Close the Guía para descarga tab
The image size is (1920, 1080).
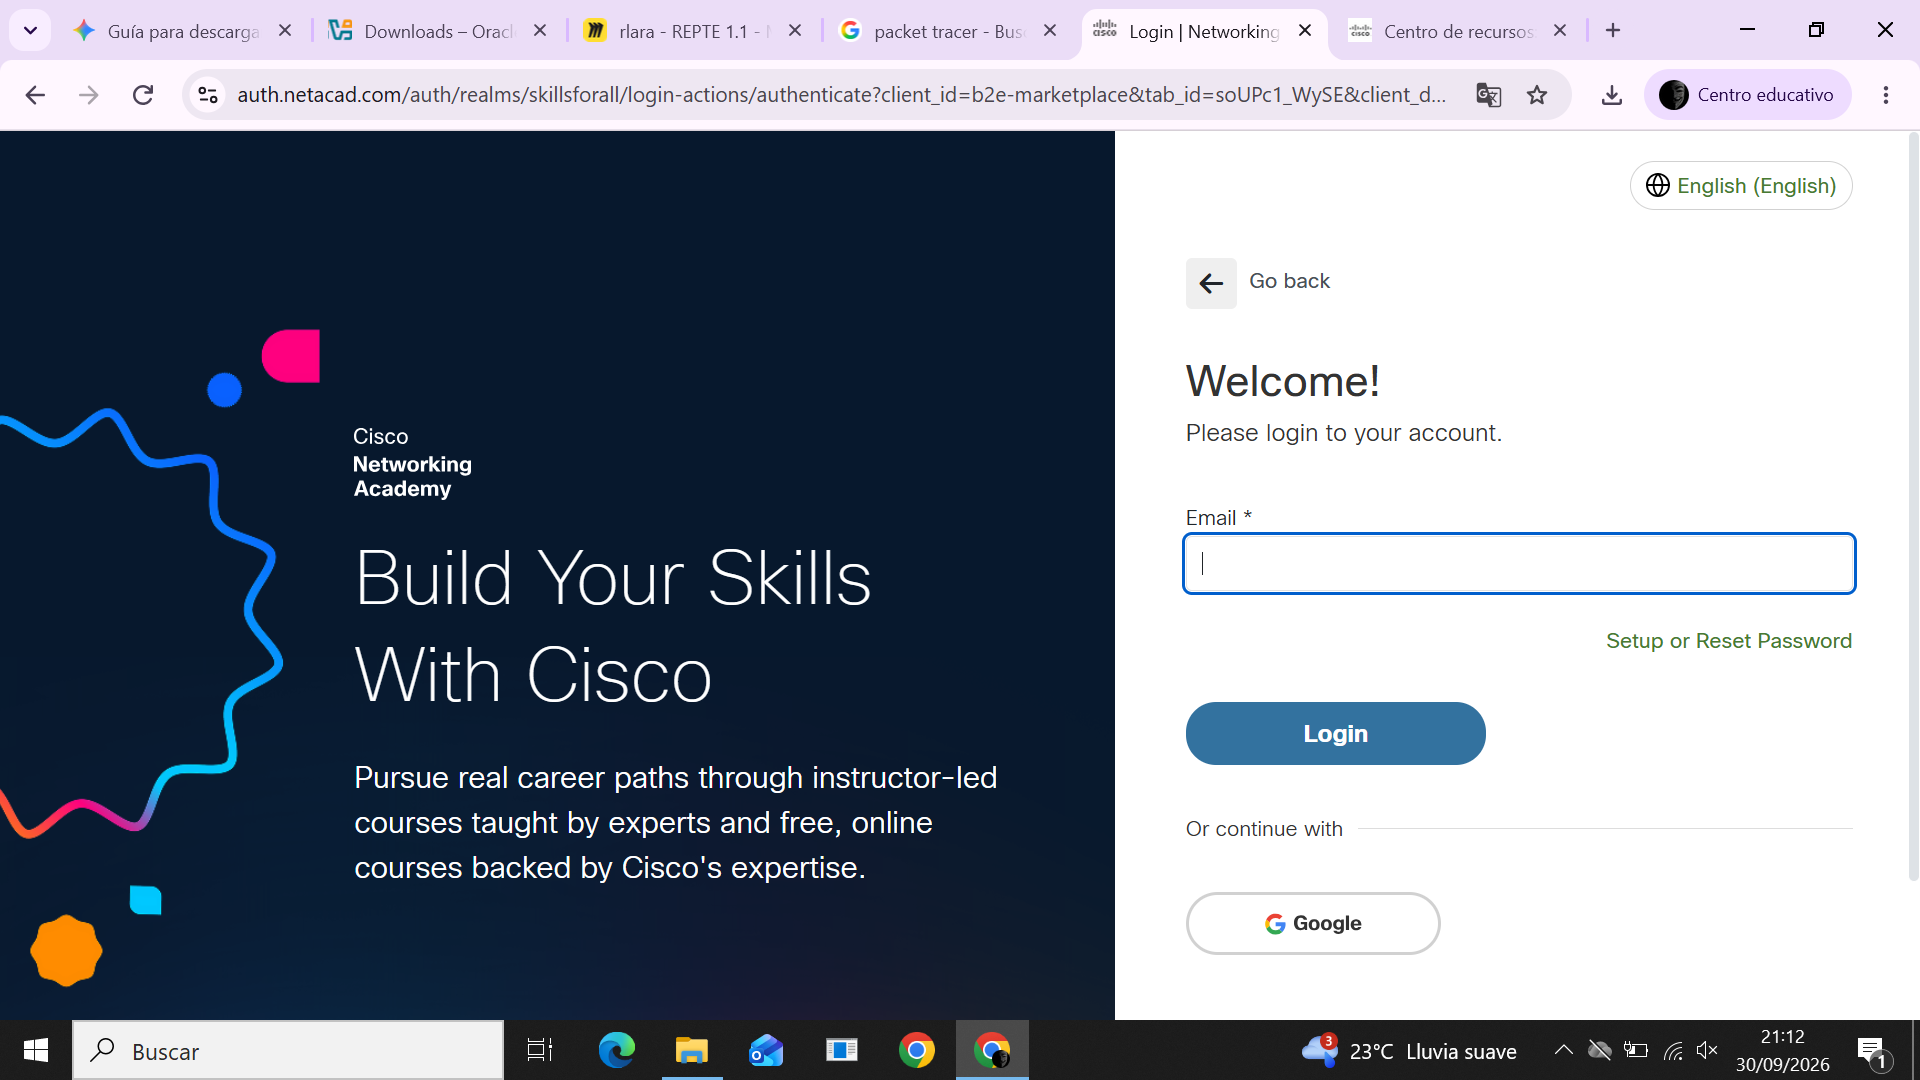point(285,31)
